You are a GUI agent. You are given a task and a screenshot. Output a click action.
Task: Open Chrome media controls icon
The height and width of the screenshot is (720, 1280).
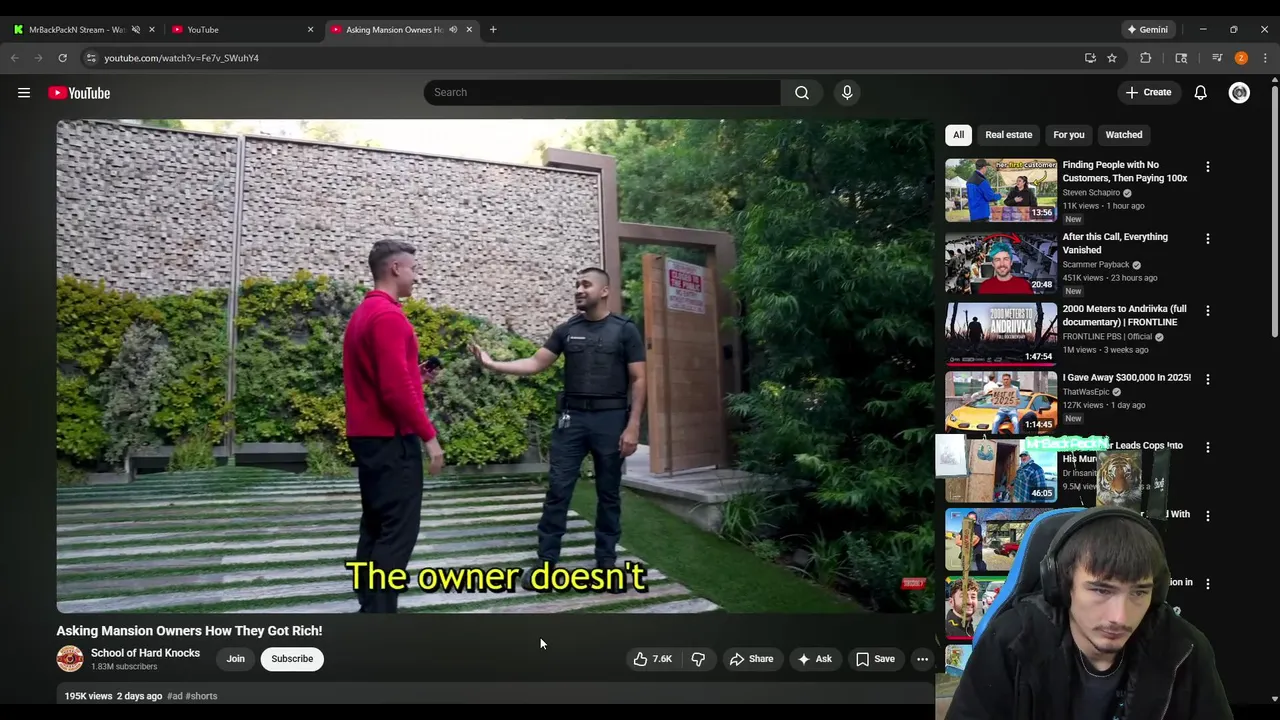pyautogui.click(x=1217, y=58)
